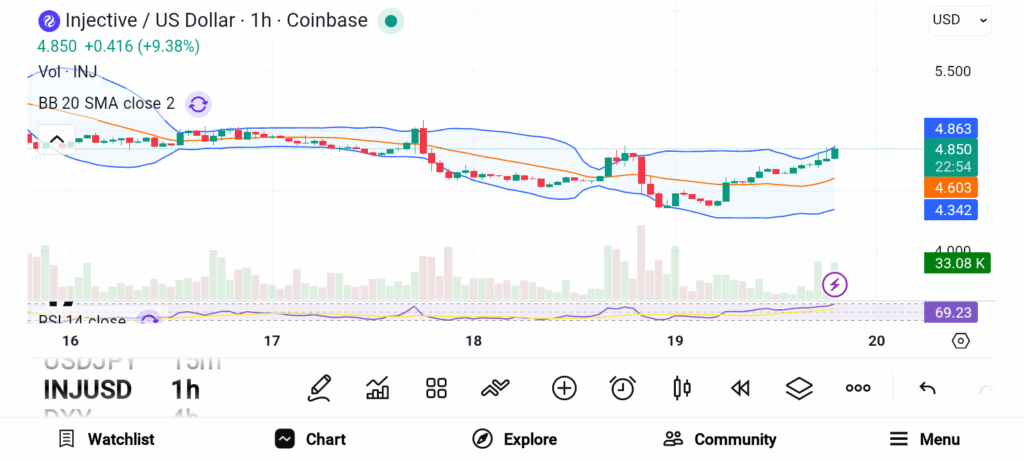Open the three-dot more options menu
The width and height of the screenshot is (1024, 461).
click(858, 388)
